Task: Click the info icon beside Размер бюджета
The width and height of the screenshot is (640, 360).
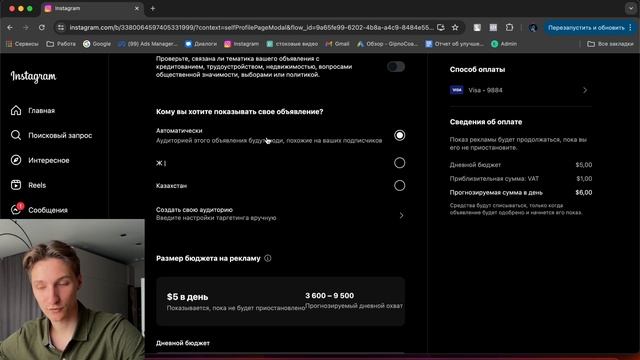Action: tap(268, 258)
